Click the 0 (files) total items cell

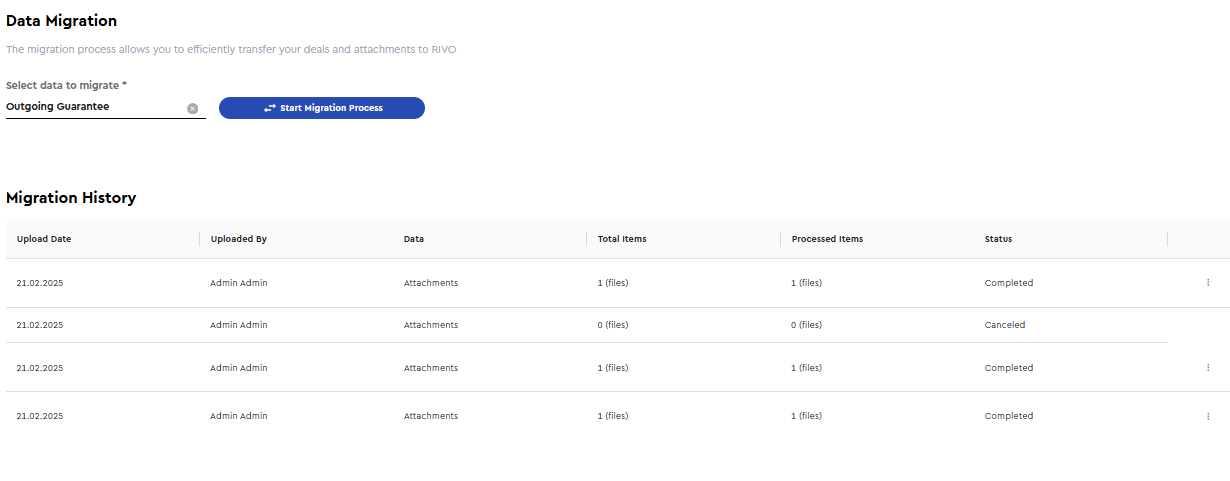(x=613, y=325)
